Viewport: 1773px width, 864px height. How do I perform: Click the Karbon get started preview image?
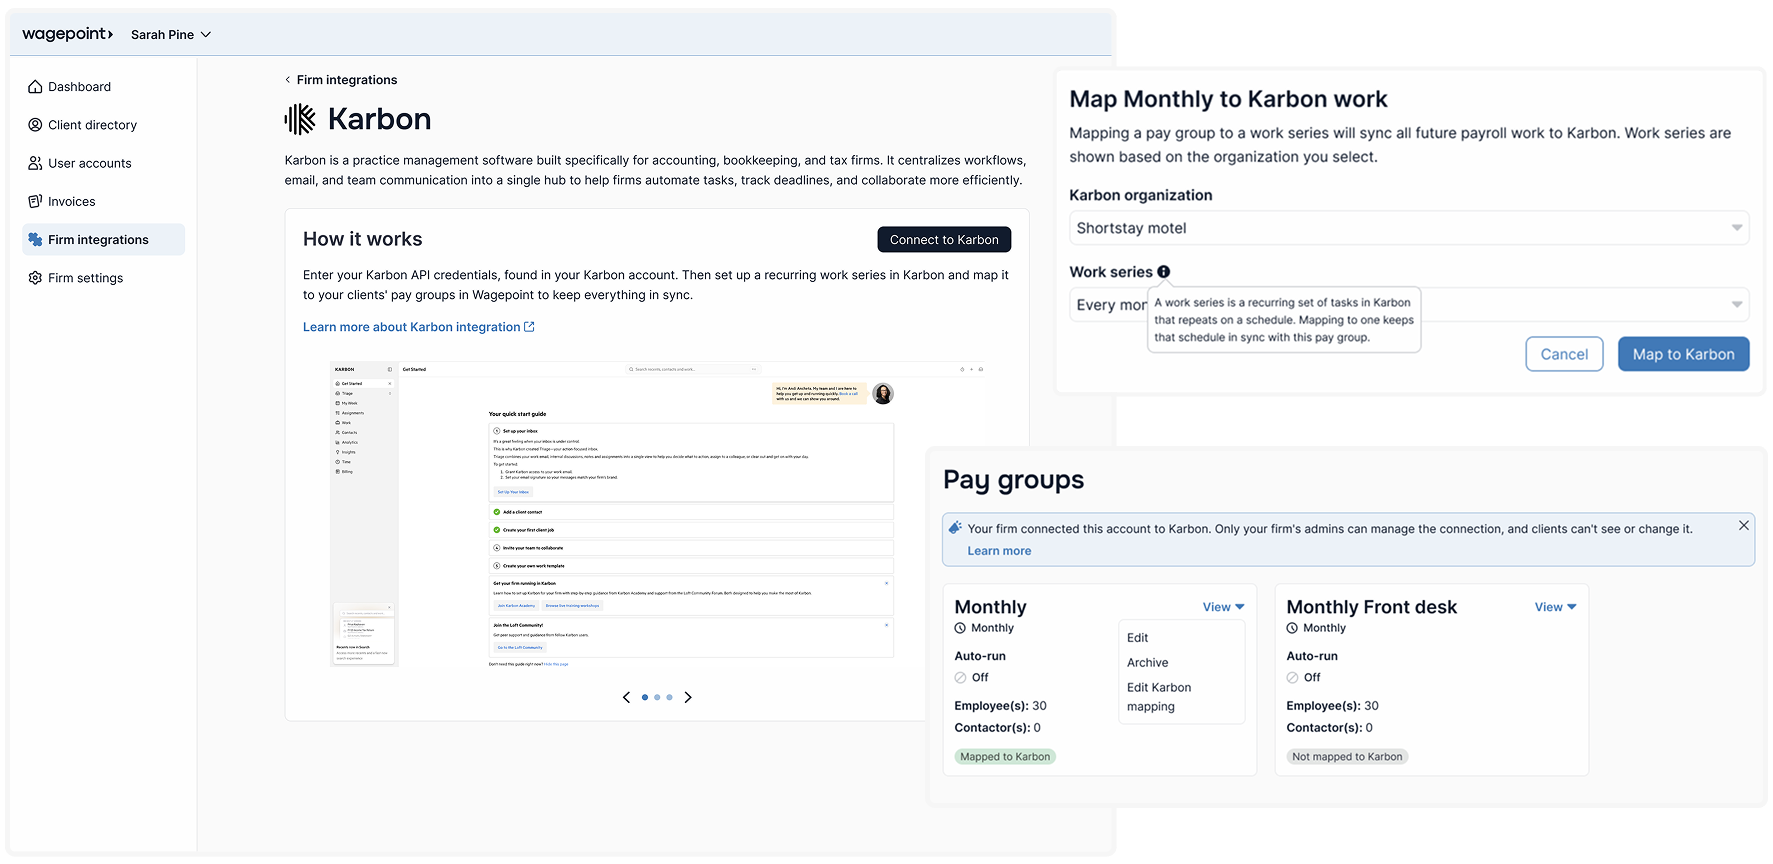coord(659,514)
